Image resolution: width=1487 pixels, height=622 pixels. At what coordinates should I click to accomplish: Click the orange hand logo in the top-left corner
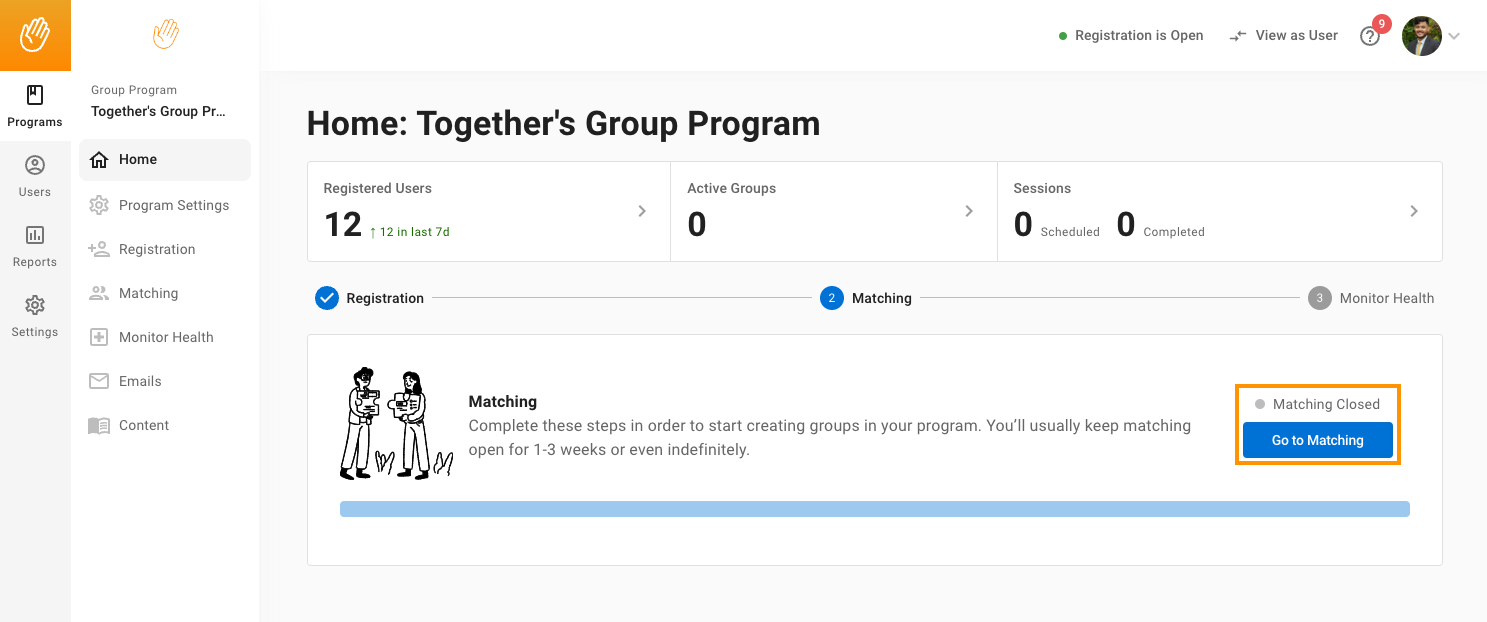35,35
